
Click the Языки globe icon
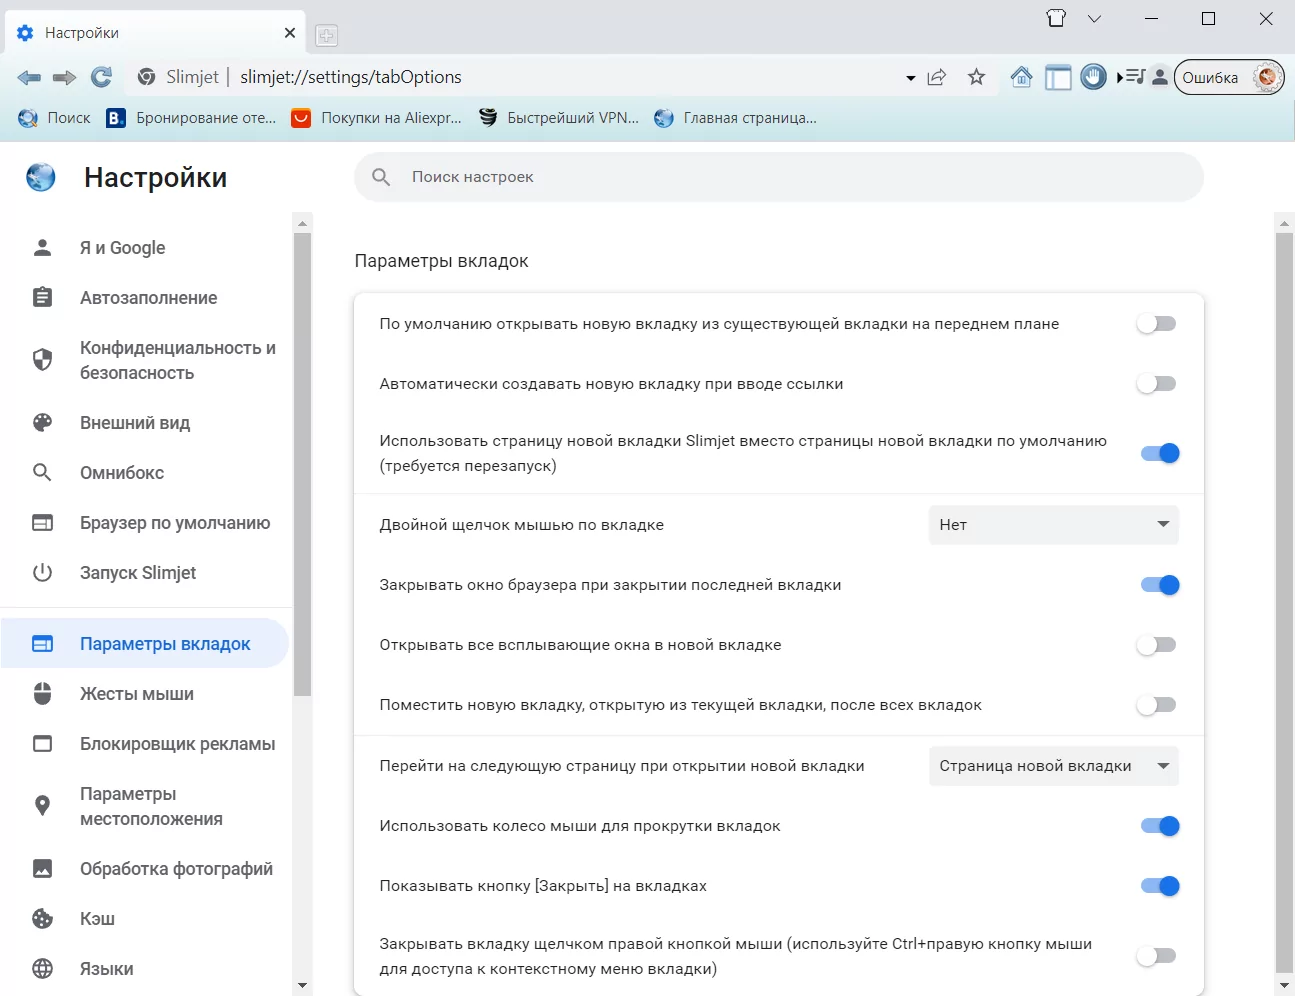[42, 969]
